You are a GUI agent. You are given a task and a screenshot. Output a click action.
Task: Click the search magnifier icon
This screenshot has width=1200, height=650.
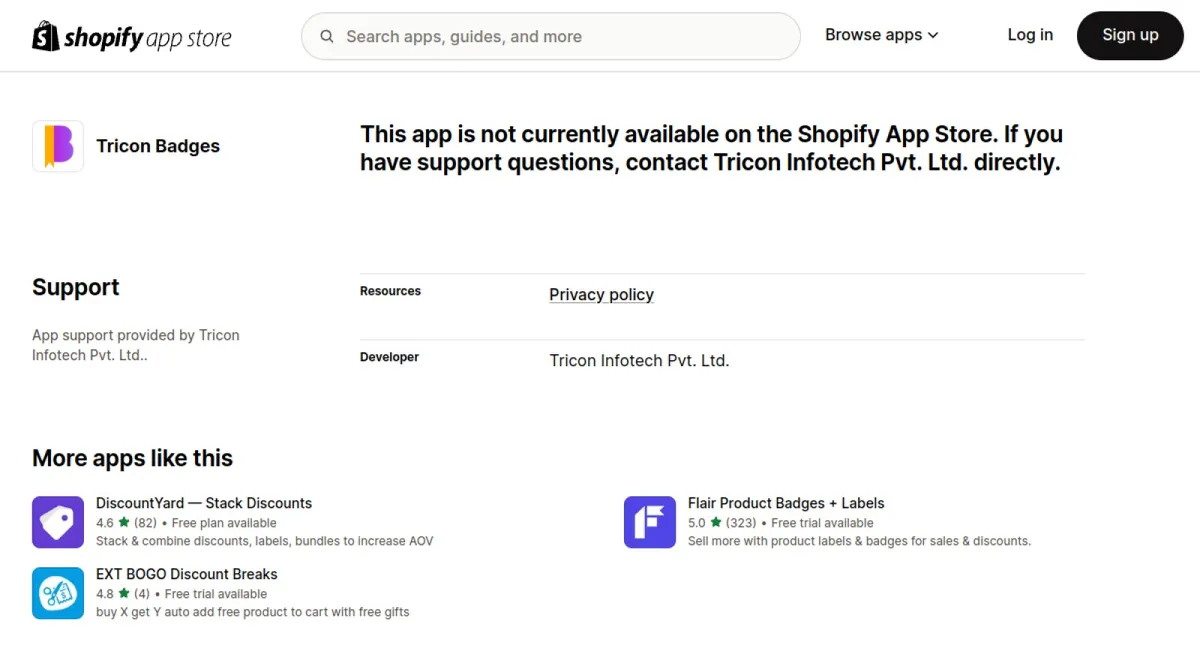(327, 37)
